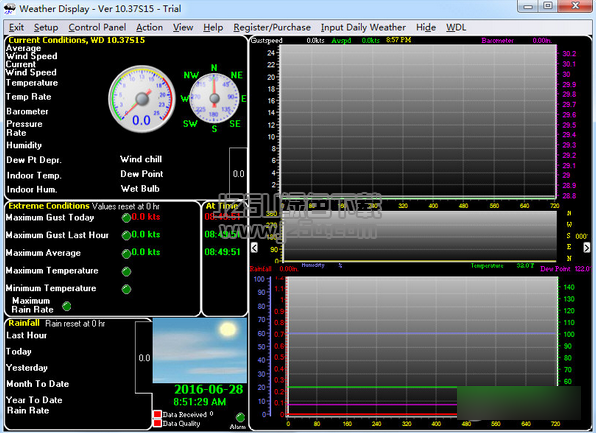Open the Control Panel menu
The width and height of the screenshot is (596, 433).
(x=97, y=27)
